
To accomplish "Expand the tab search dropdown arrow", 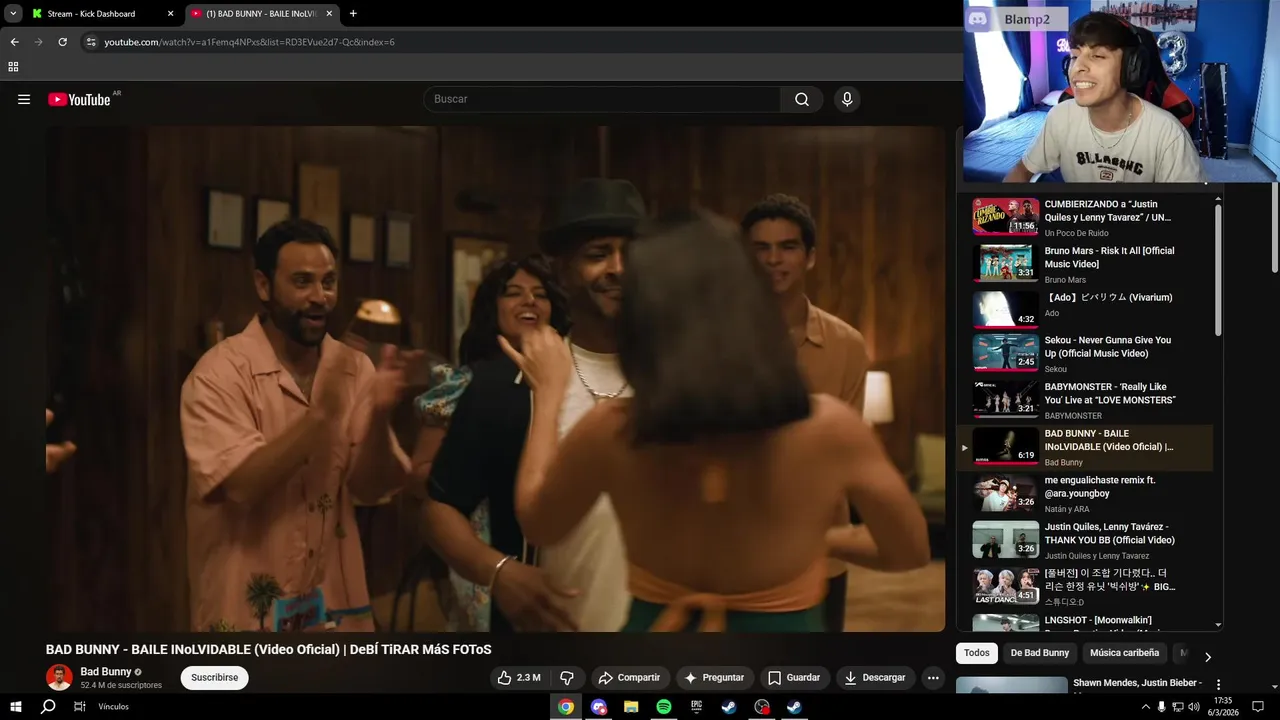I will [13, 13].
